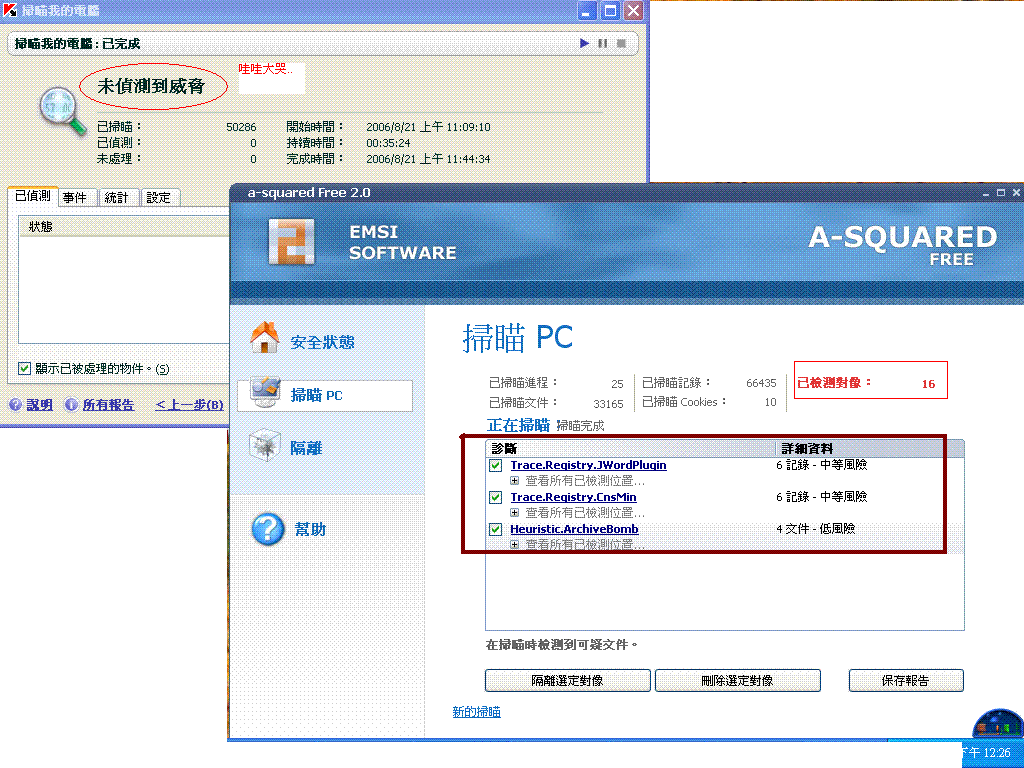This screenshot has width=1024, height=768.
Task: Open the 統計 tab
Action: click(x=117, y=198)
